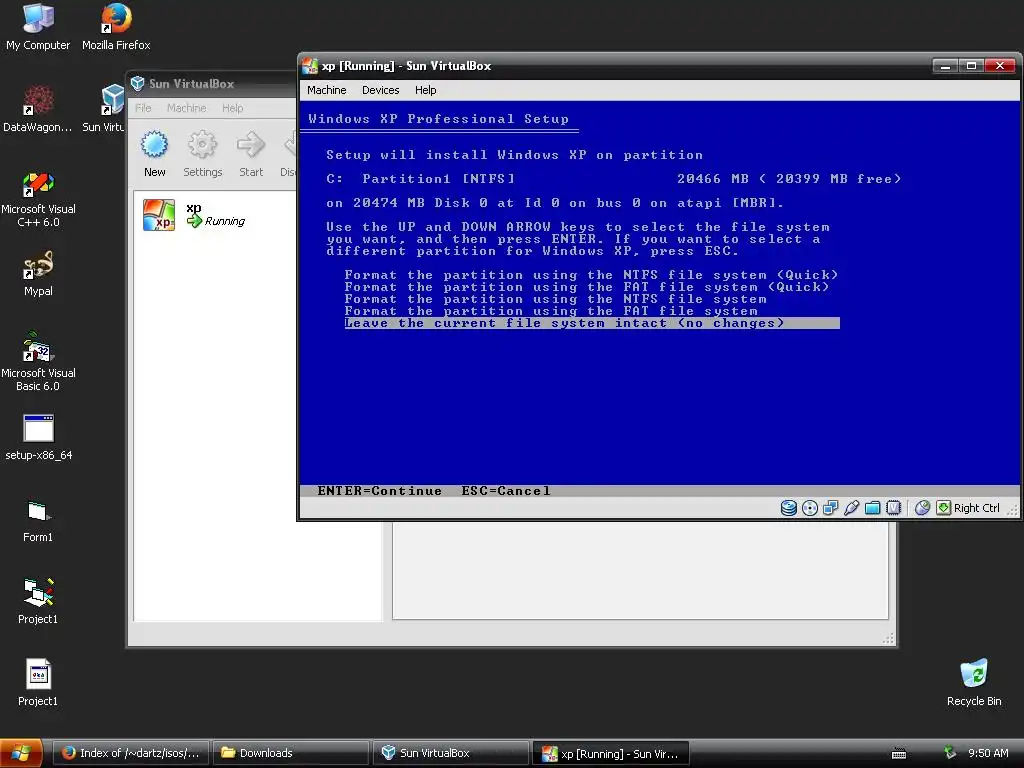Select Project1 document icon at bottom
This screenshot has height=768, width=1024.
pyautogui.click(x=38, y=682)
